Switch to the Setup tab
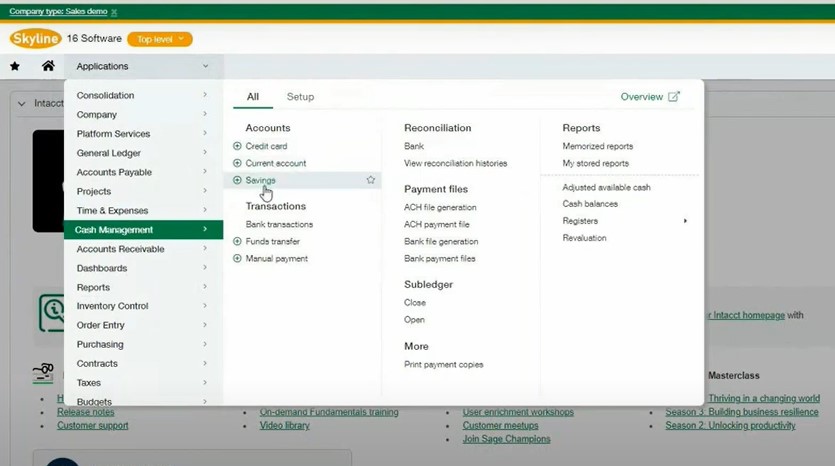Viewport: 835px width, 466px height. (x=300, y=96)
